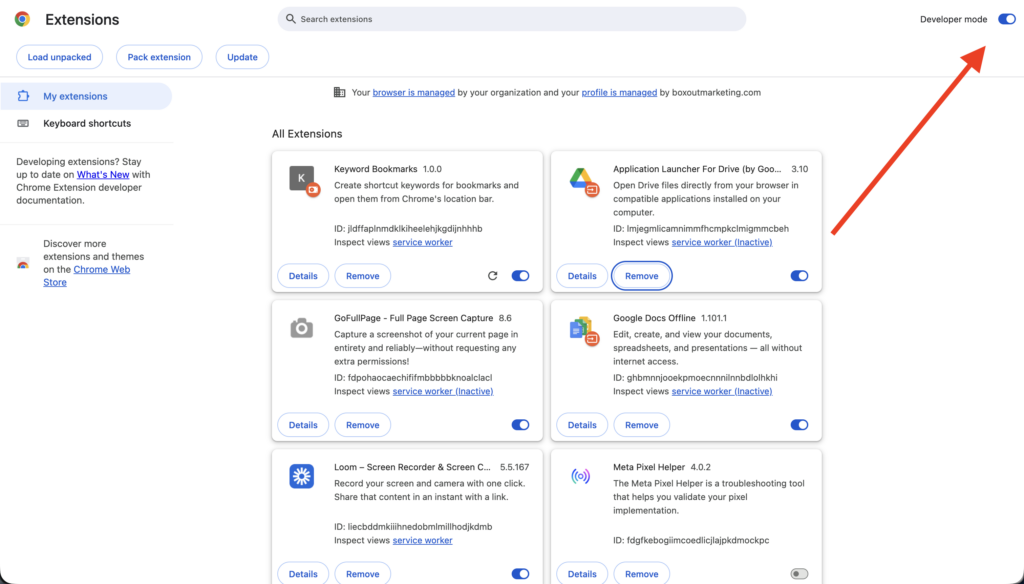Remove the Loom screen recorder extension
This screenshot has width=1024, height=584.
click(362, 574)
